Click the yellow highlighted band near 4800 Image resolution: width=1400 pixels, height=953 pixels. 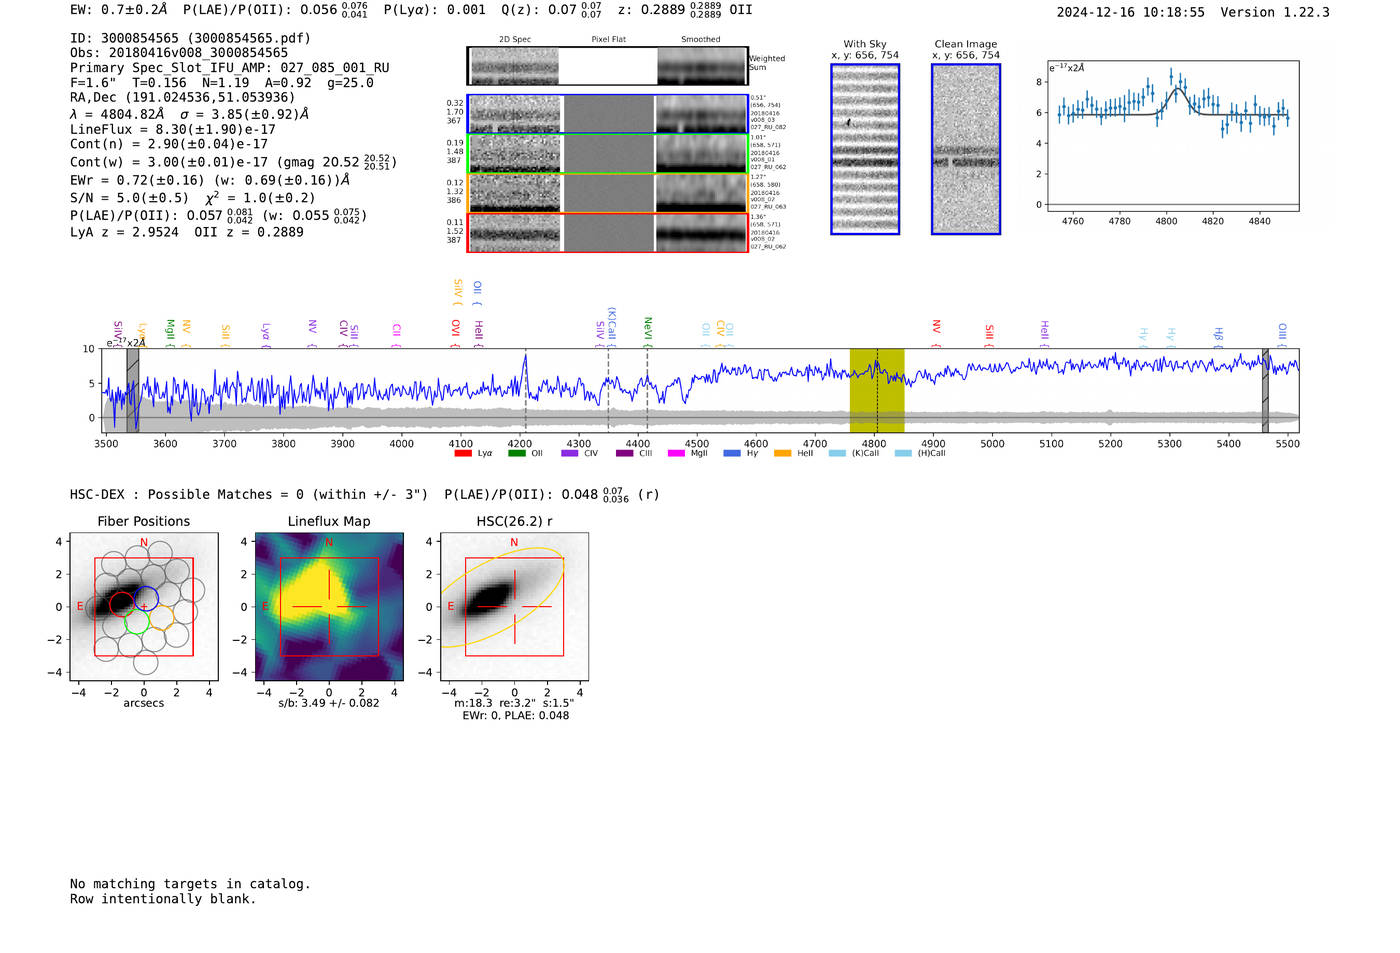click(877, 390)
